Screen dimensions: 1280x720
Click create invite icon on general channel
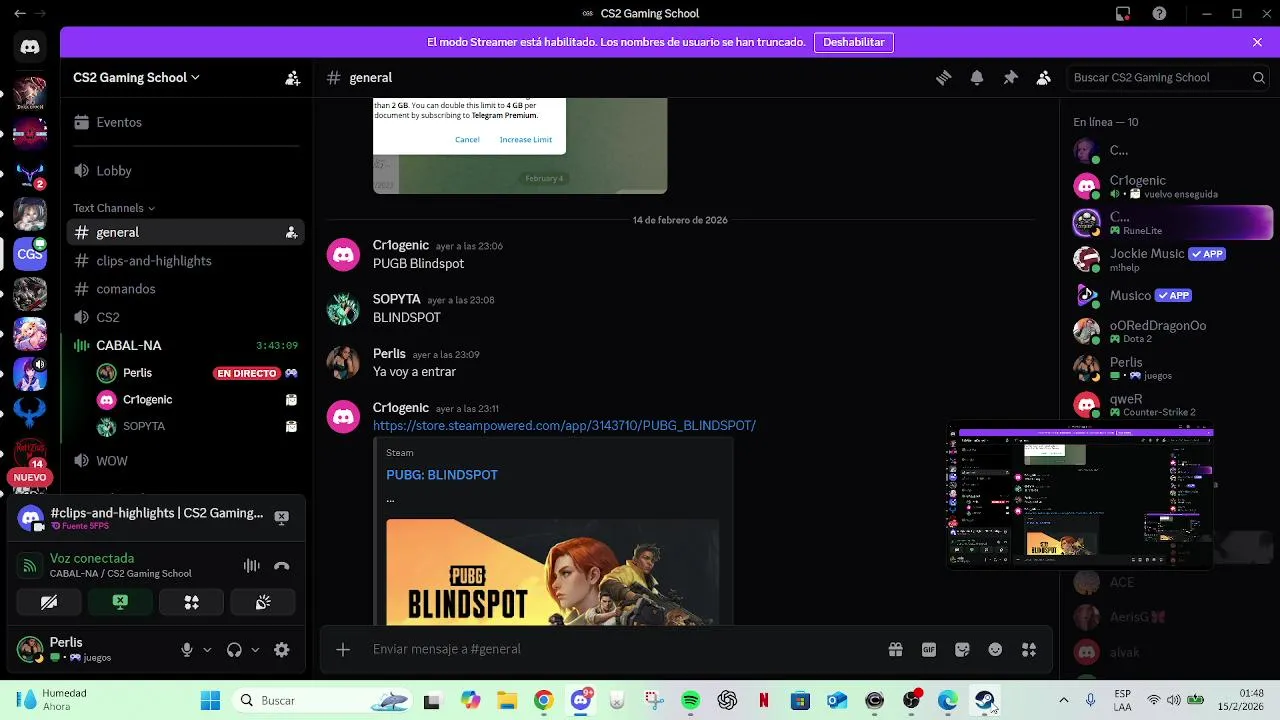(x=291, y=232)
